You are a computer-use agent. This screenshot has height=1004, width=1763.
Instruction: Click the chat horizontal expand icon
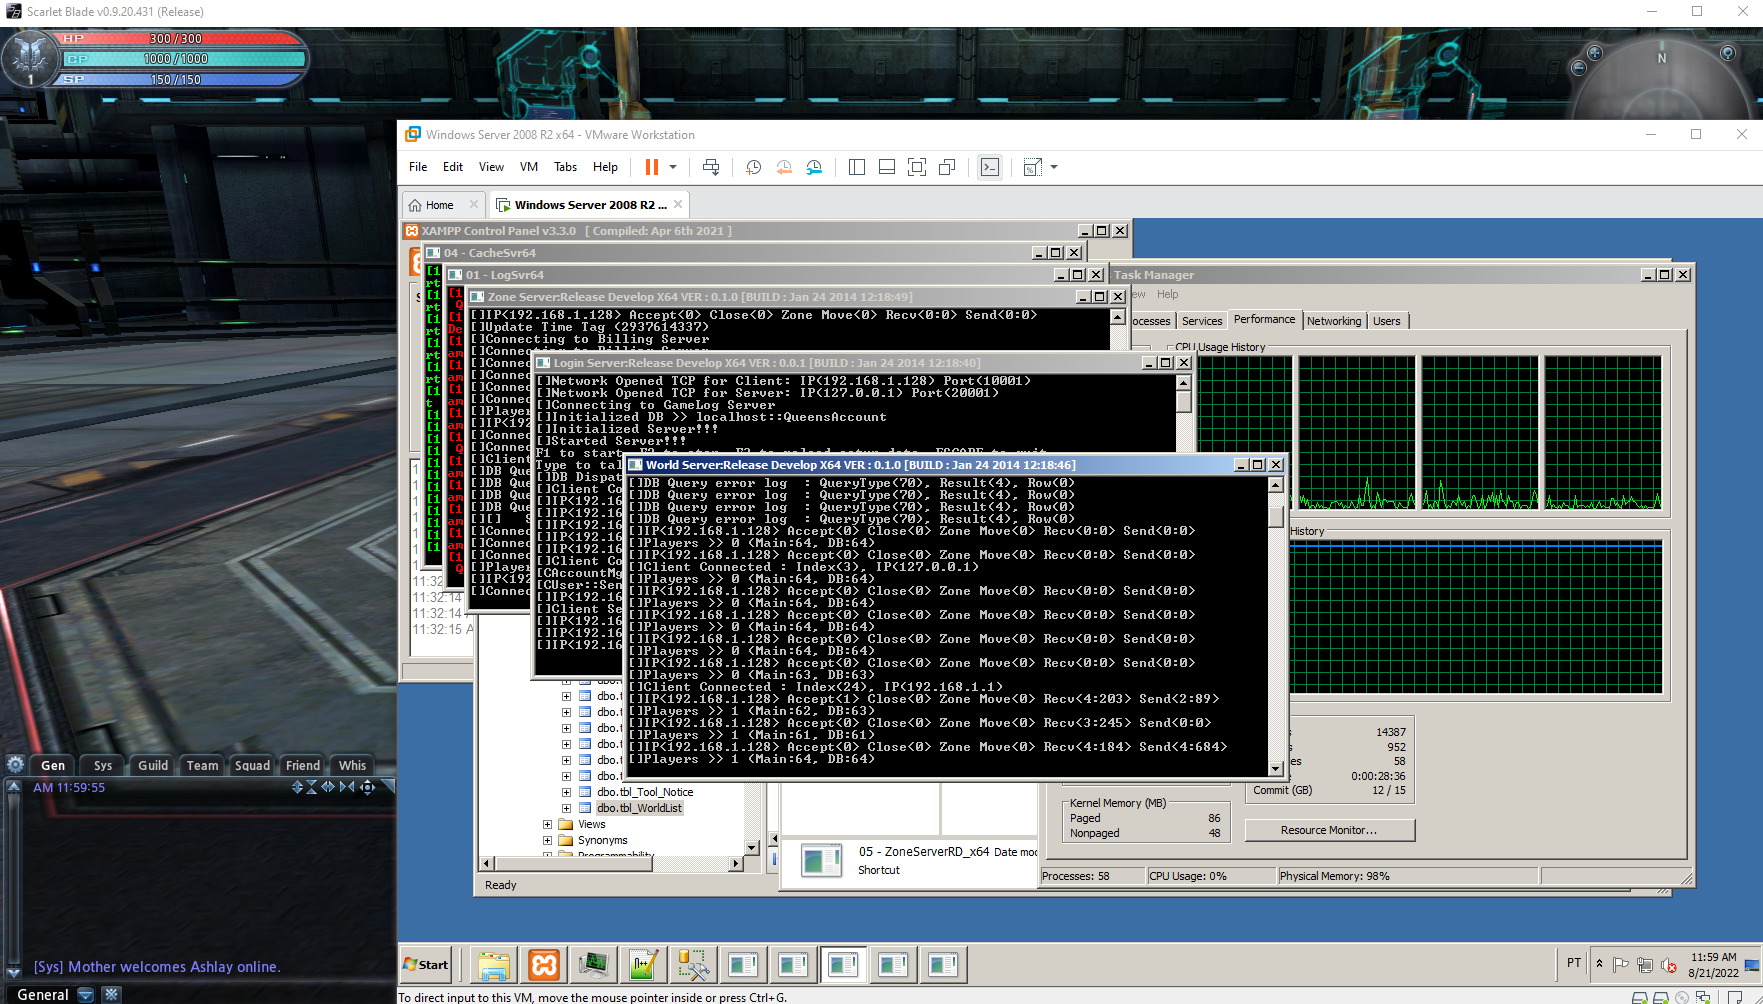pos(328,787)
